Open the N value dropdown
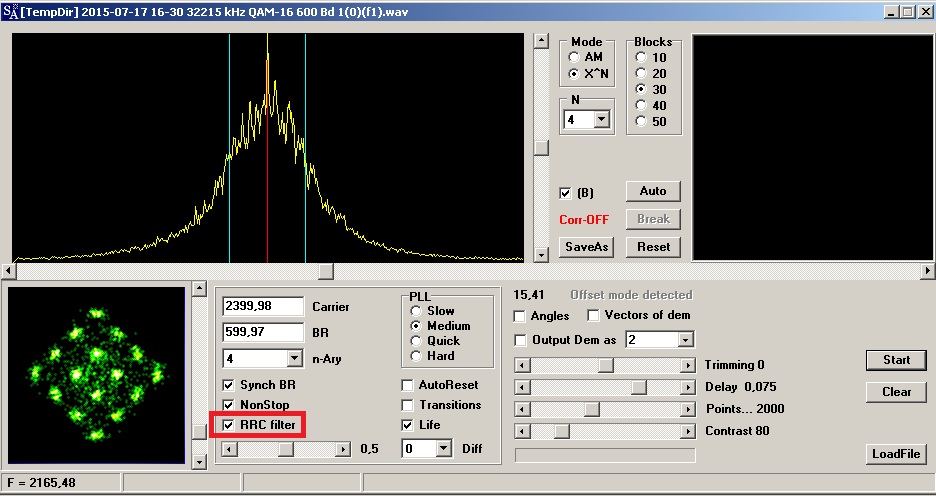 (601, 120)
